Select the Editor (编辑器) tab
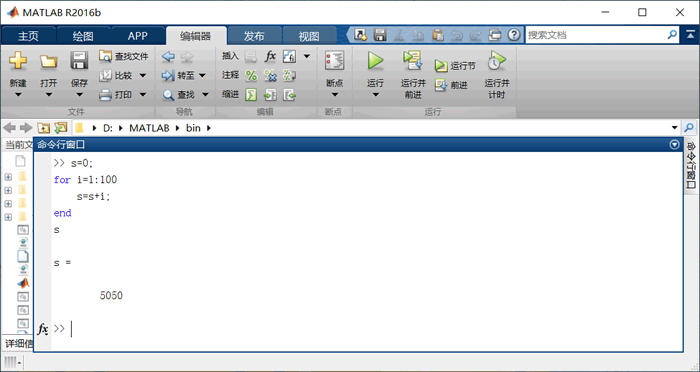This screenshot has width=700, height=372. (x=196, y=36)
